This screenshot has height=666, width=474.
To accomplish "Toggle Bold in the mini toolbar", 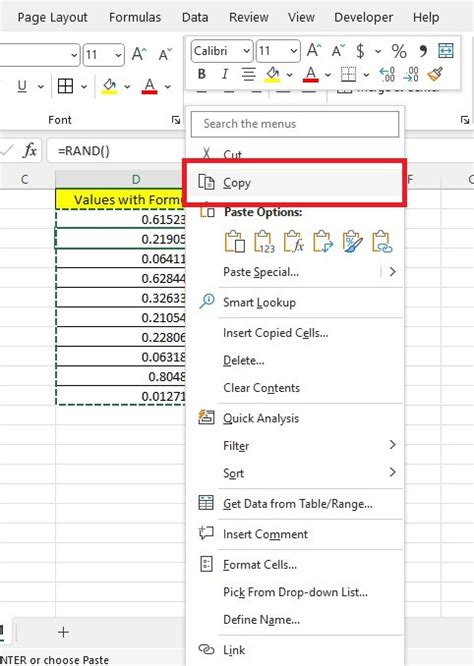I will (202, 74).
